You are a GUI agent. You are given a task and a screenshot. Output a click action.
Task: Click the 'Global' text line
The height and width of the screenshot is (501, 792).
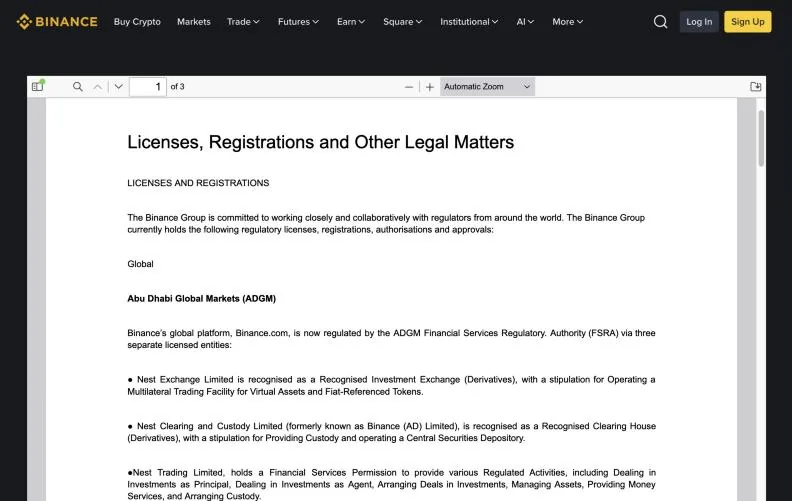pos(140,264)
